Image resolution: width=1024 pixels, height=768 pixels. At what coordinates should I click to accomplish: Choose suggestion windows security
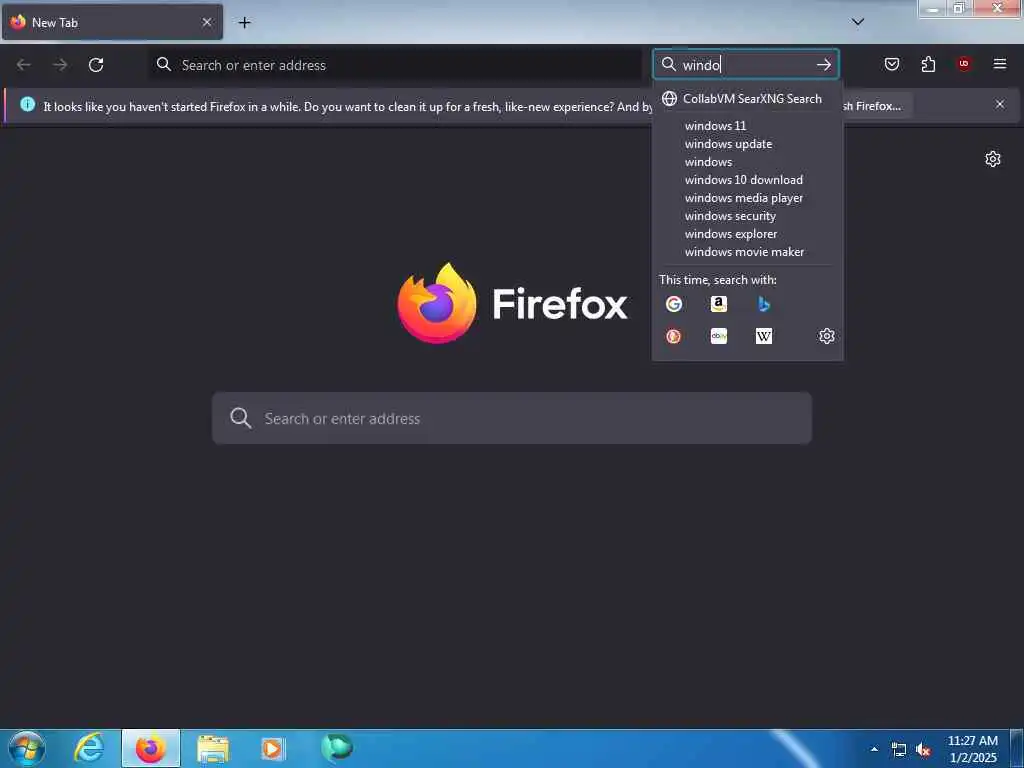point(748,216)
